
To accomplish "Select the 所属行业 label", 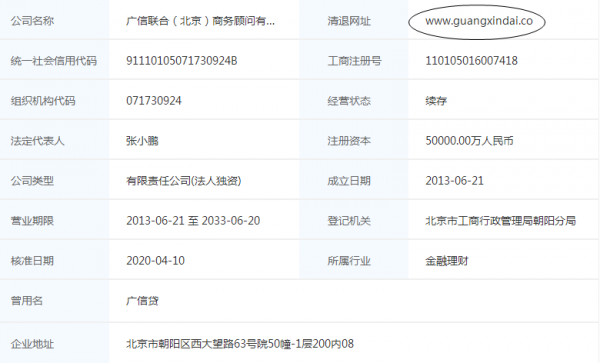I will [x=349, y=261].
